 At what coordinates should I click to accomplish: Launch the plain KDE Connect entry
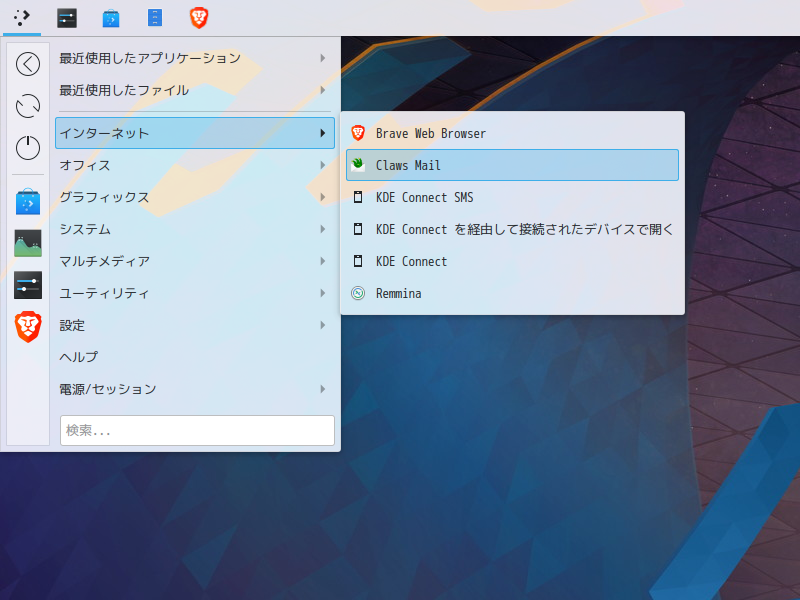(512, 261)
